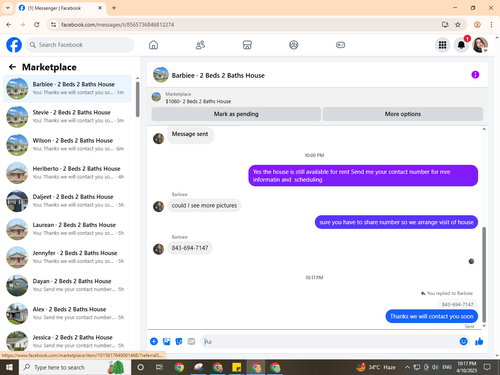View site information icon in address bar
Image resolution: width=500 pixels, height=375 pixels.
tap(54, 24)
